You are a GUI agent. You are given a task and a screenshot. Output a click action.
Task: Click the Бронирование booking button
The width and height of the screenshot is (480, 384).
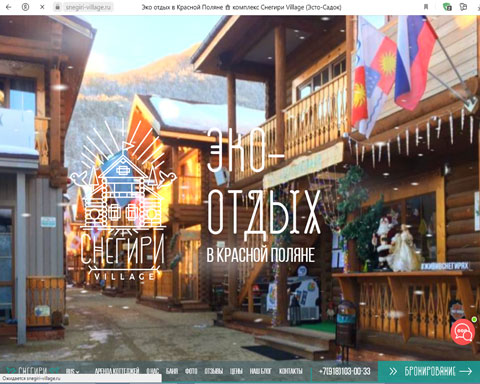[x=429, y=371]
